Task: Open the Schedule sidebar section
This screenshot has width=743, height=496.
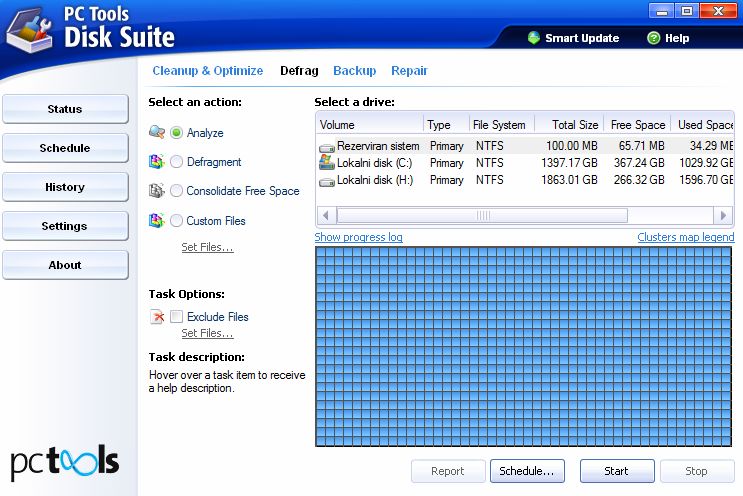Action: coord(65,148)
